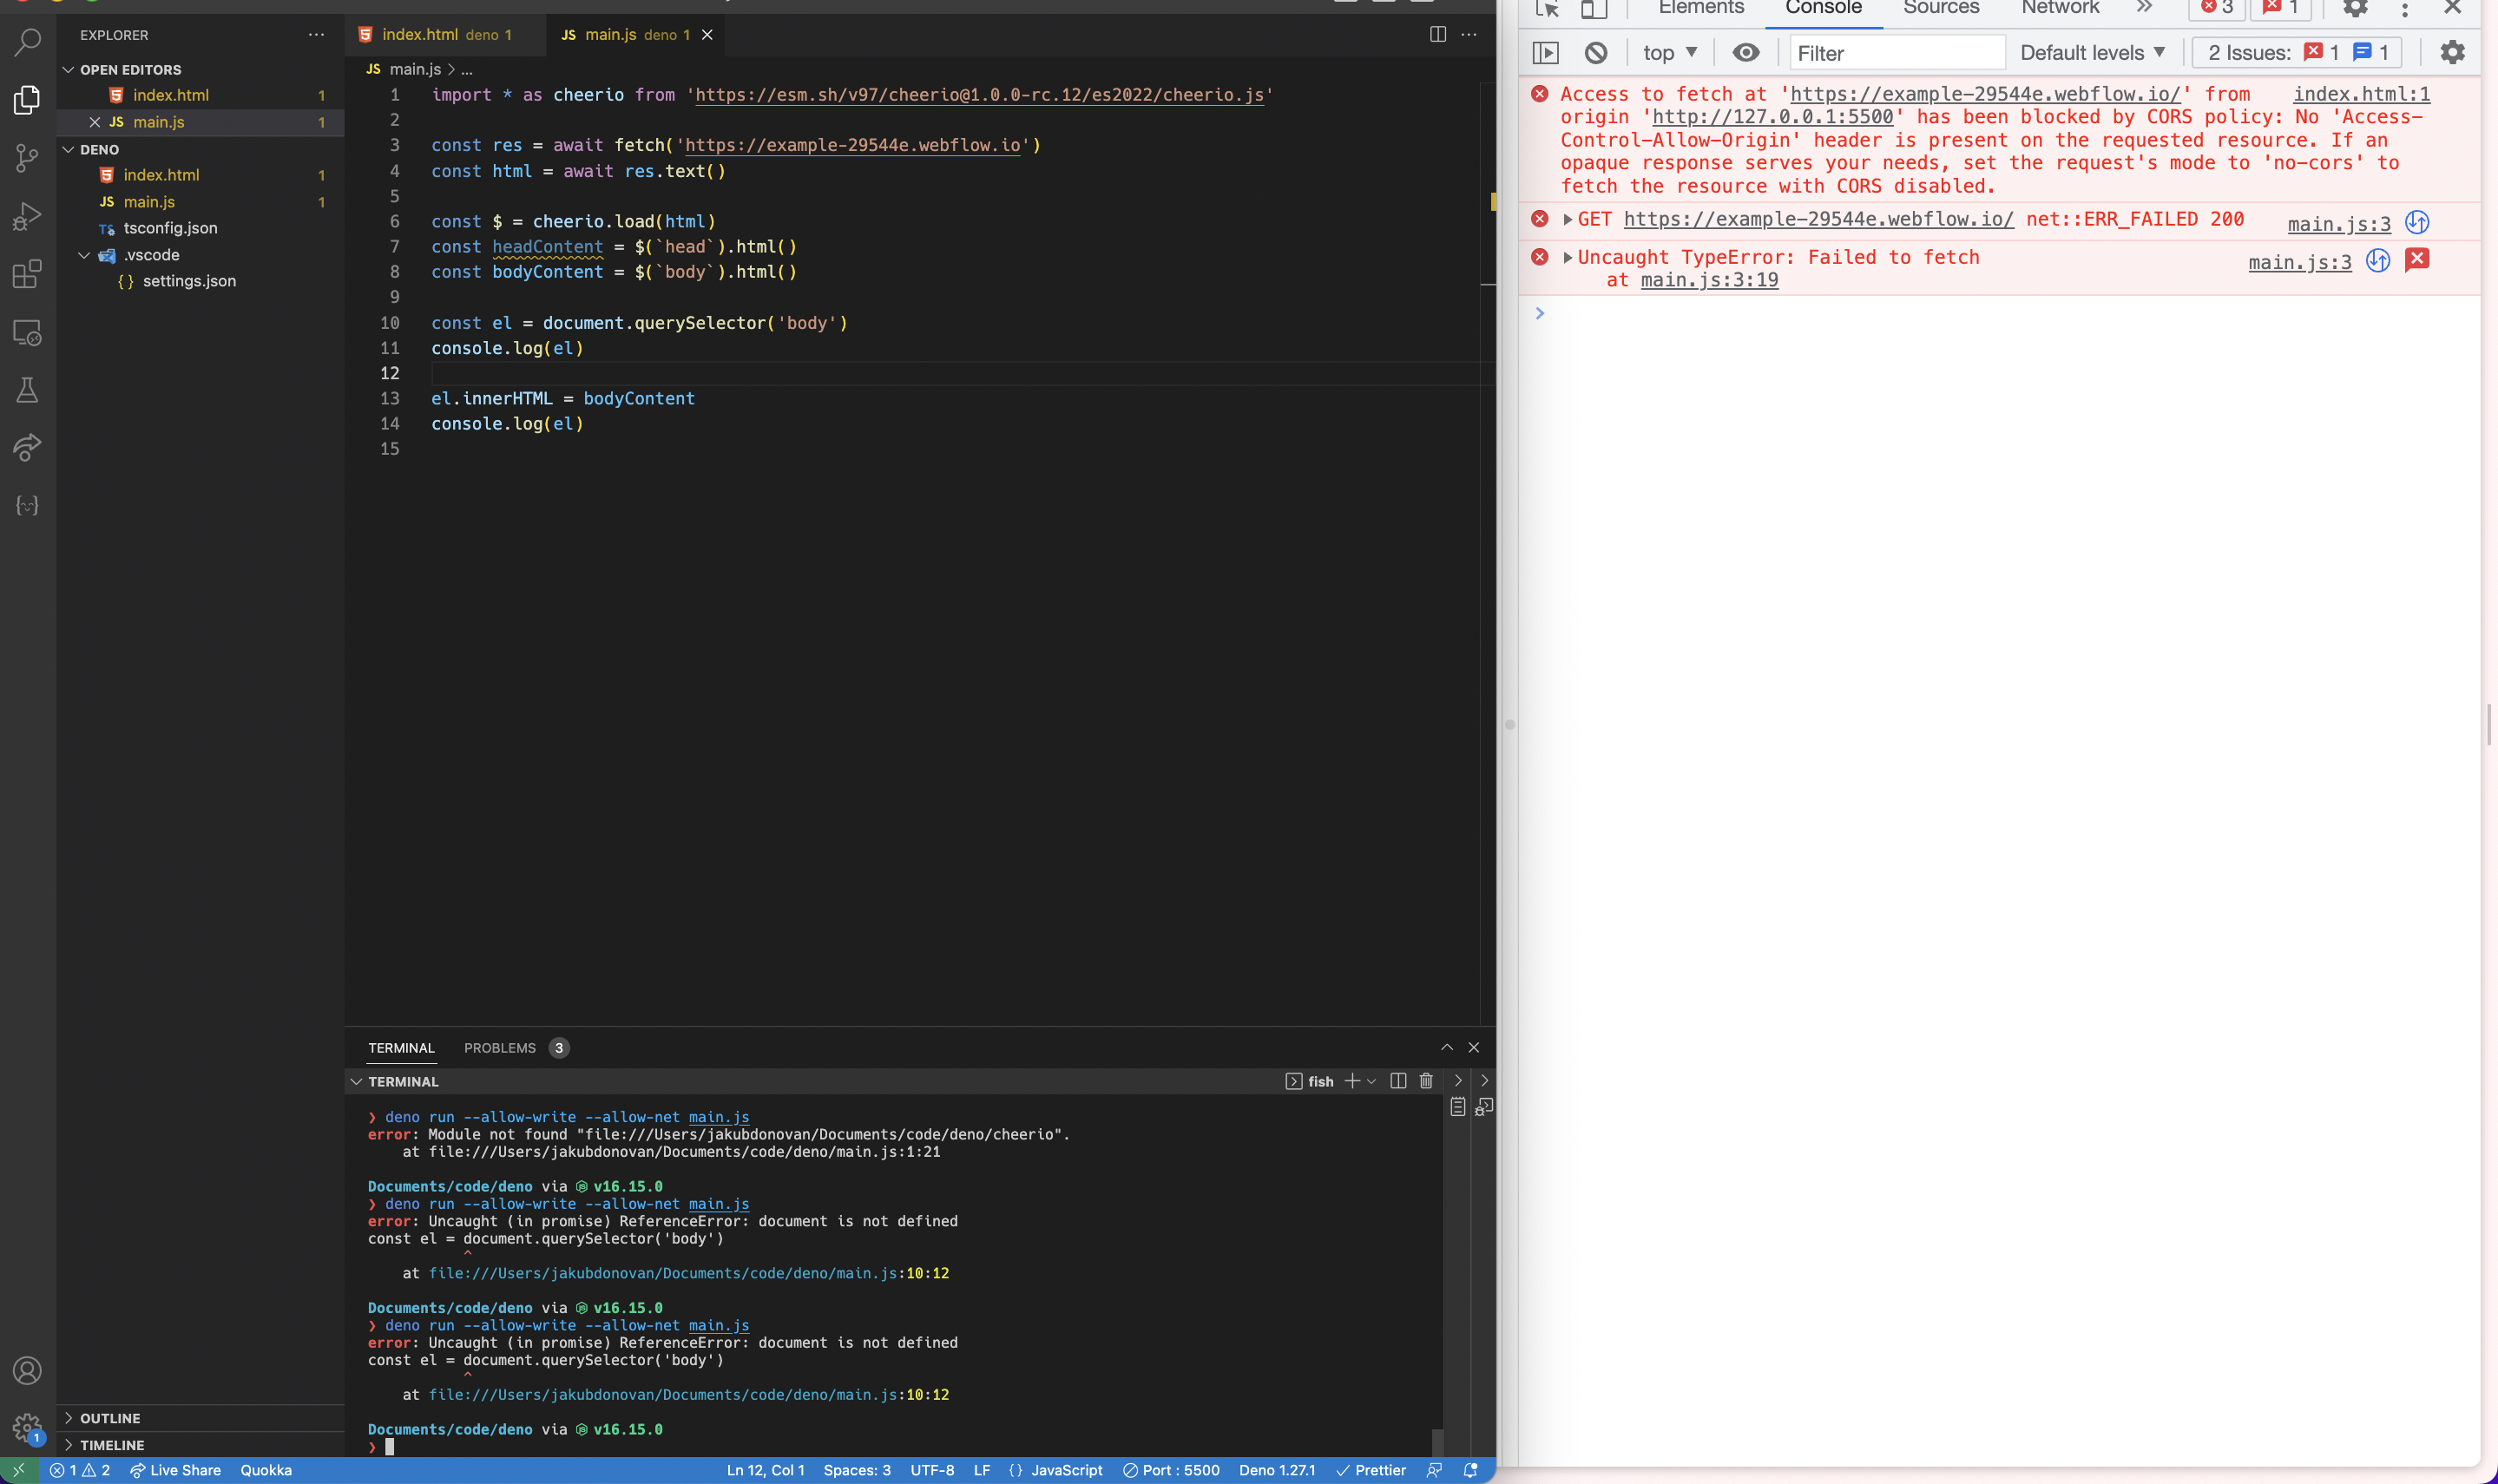Maximize the terminal panel size
Image resolution: width=2498 pixels, height=1484 pixels.
[1446, 1047]
